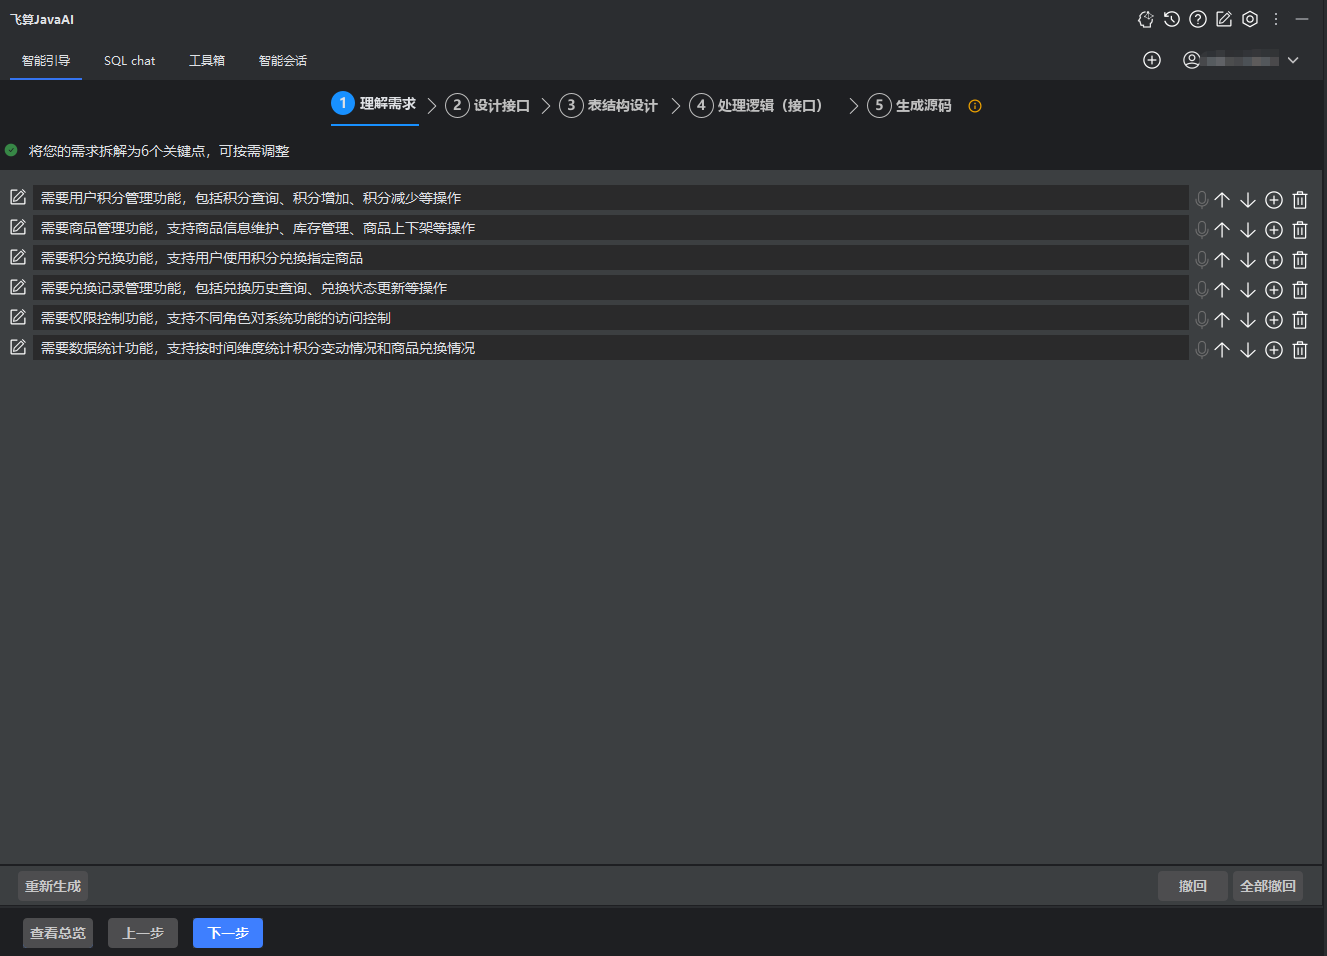
Task: Click the 查看总览 button
Action: pos(58,933)
